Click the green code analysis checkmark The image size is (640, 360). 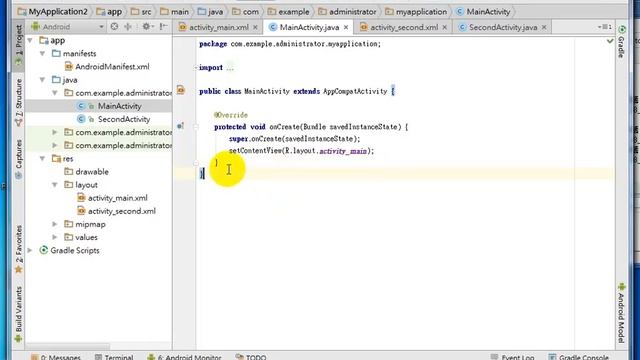(x=610, y=41)
